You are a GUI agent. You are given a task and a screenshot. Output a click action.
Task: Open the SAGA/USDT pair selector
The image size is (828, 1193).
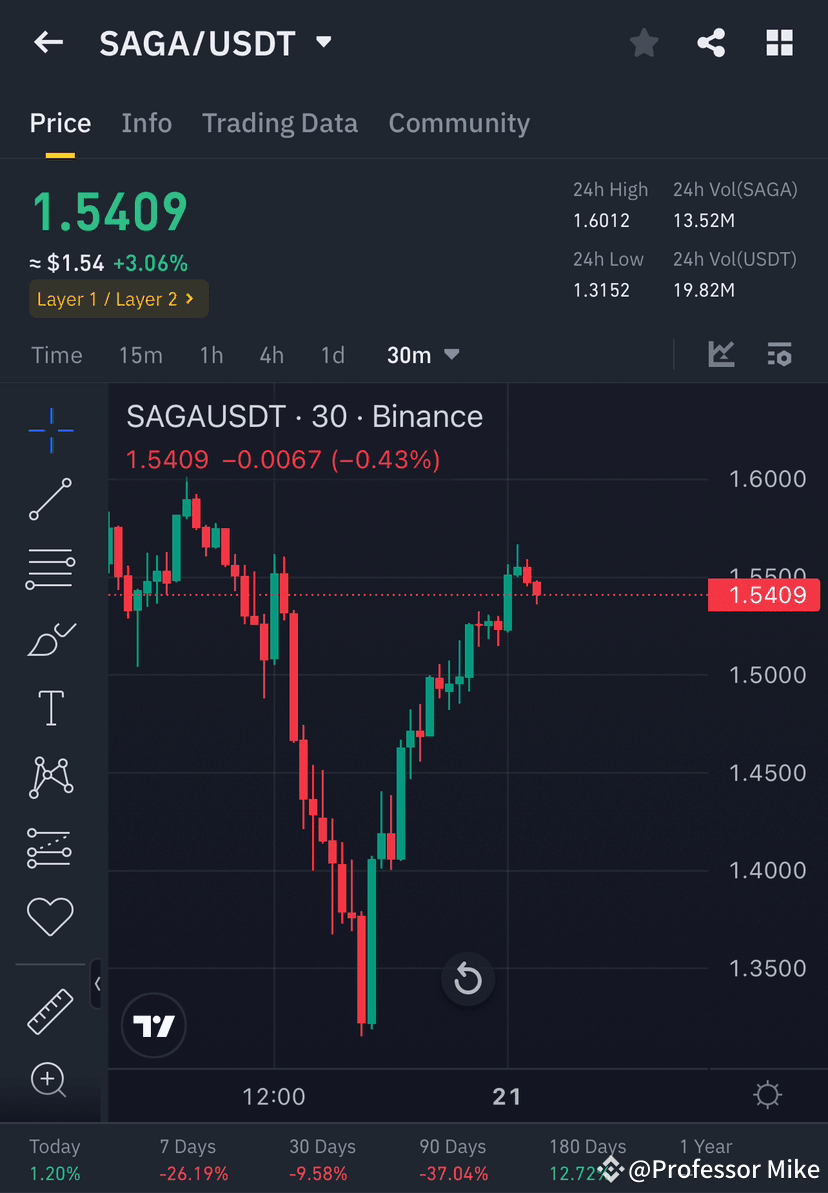pyautogui.click(x=216, y=42)
